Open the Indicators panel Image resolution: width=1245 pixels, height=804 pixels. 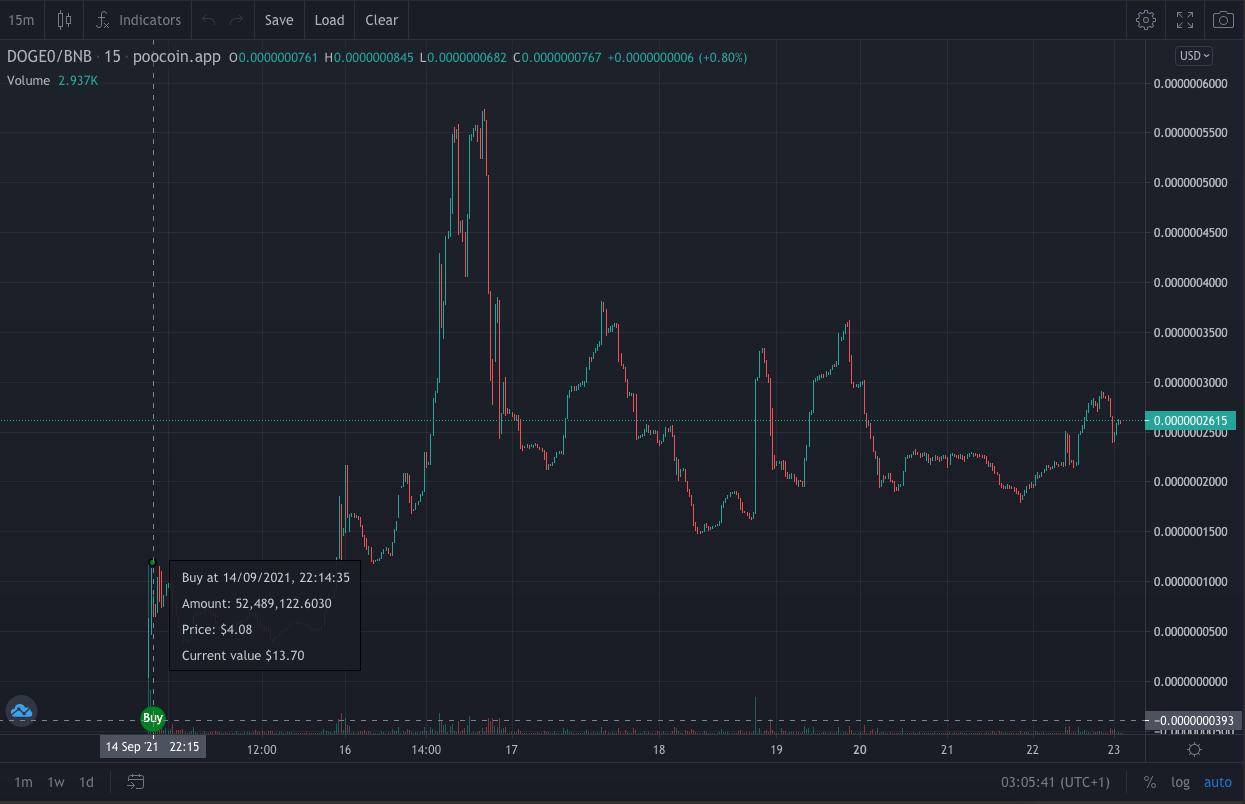(138, 20)
